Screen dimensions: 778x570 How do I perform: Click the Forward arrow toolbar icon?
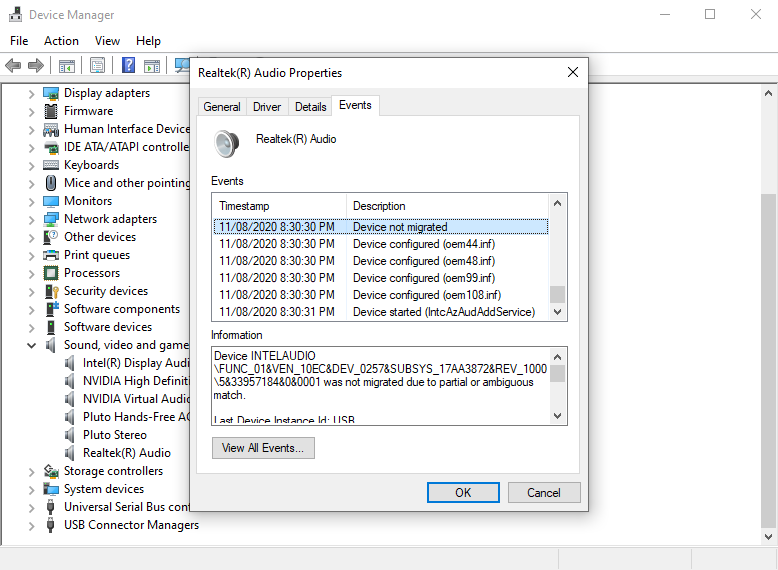(36, 65)
